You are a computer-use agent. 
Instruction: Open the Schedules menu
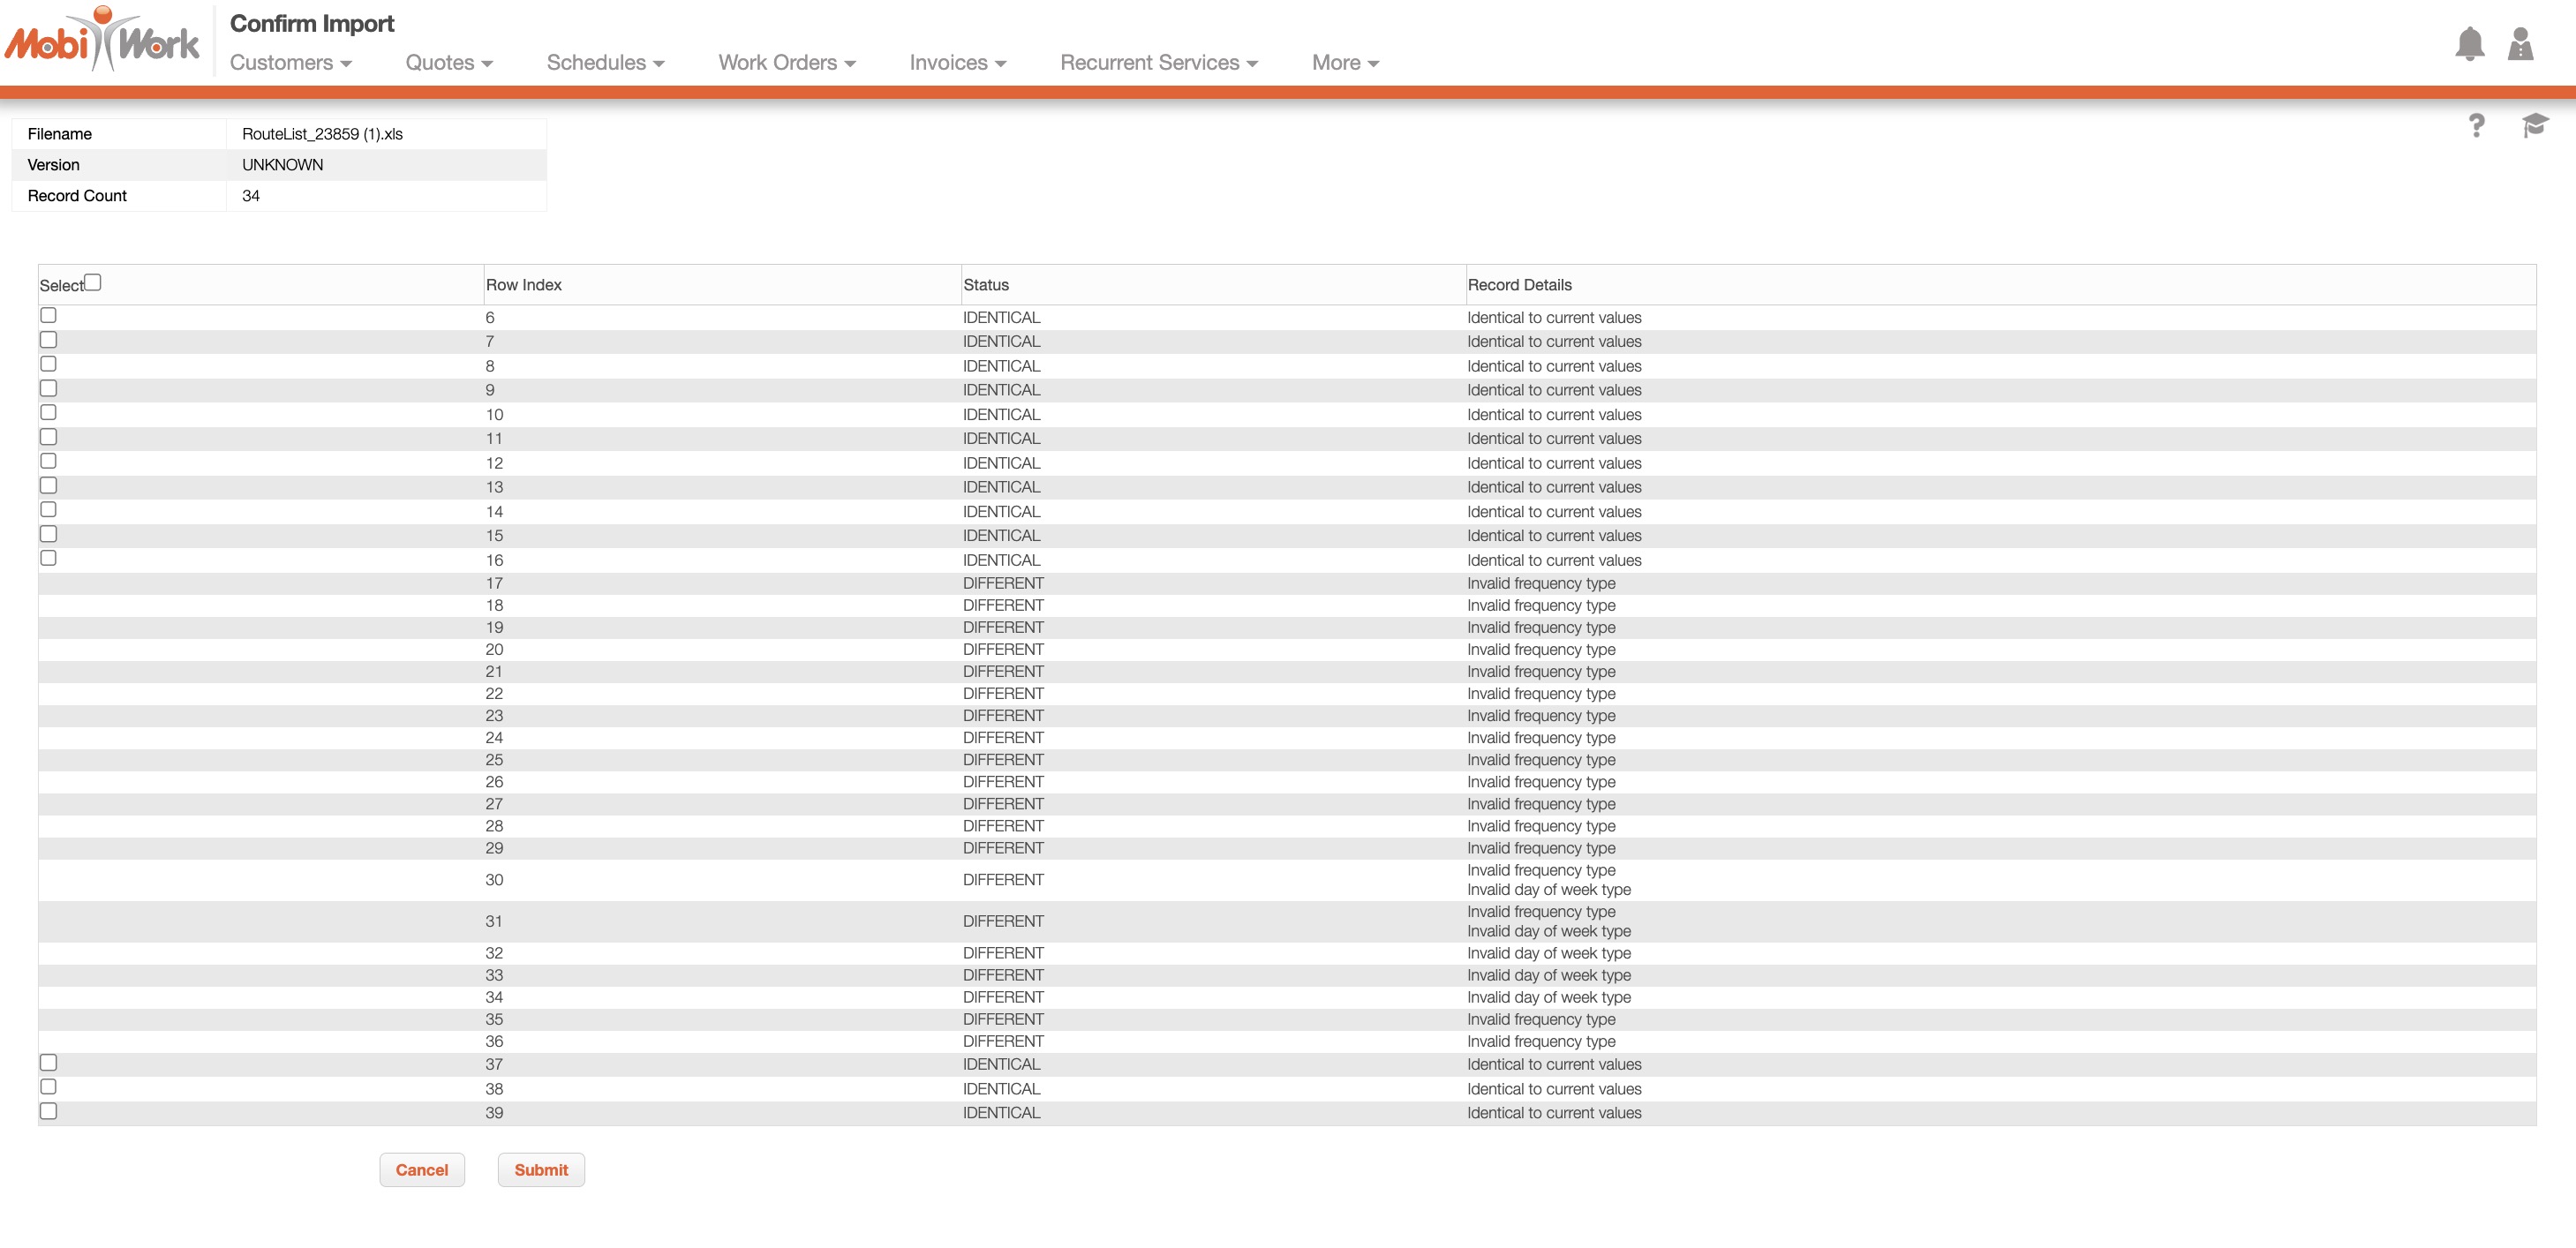pos(605,63)
